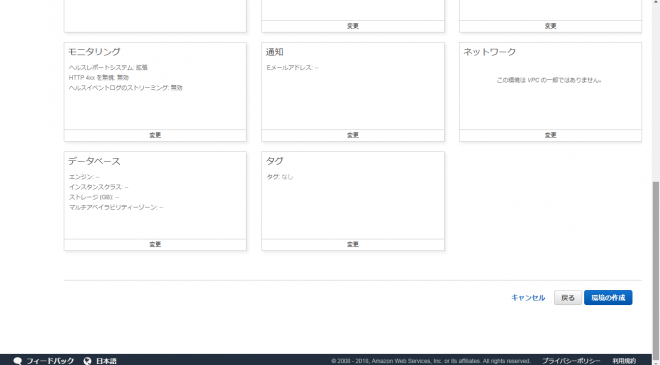This screenshot has height=365, width=660.
Task: Open the 利用規約 link
Action: tap(624, 361)
